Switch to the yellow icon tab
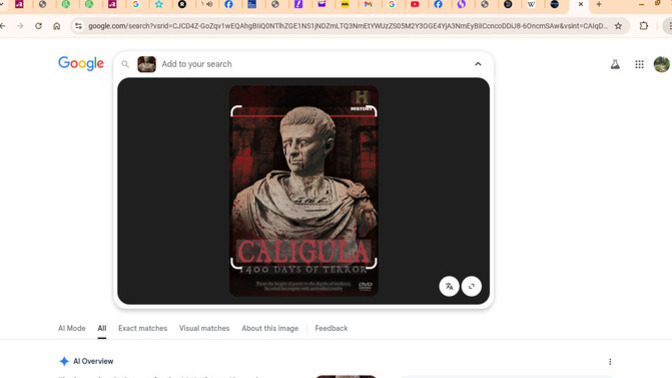Screen dimensions: 672x378 [x=345, y=4]
